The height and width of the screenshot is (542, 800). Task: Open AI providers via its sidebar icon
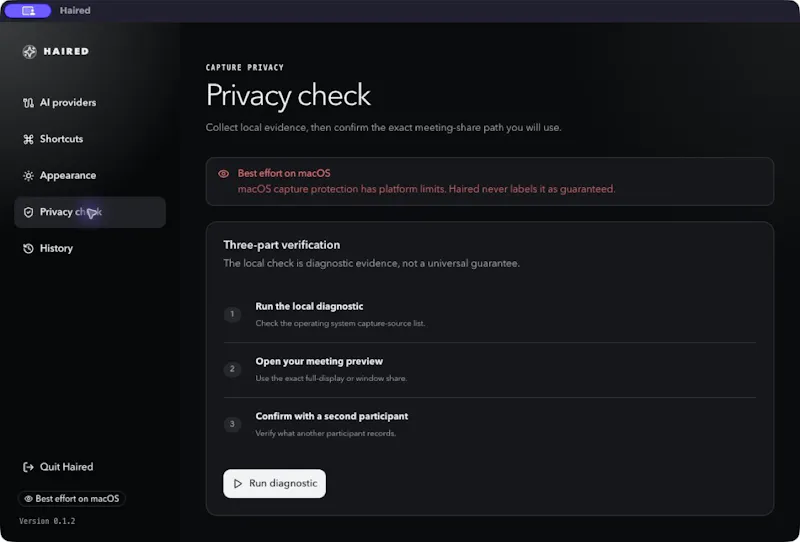tap(28, 103)
